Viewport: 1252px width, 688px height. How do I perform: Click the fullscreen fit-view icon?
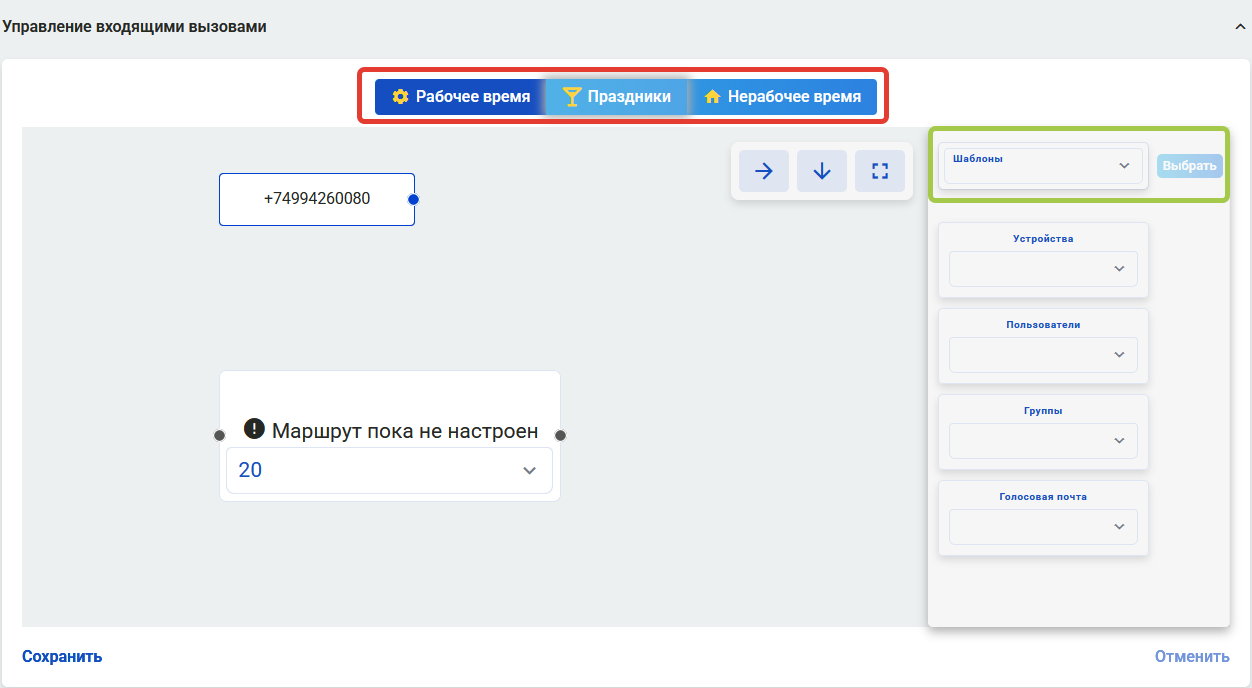880,171
